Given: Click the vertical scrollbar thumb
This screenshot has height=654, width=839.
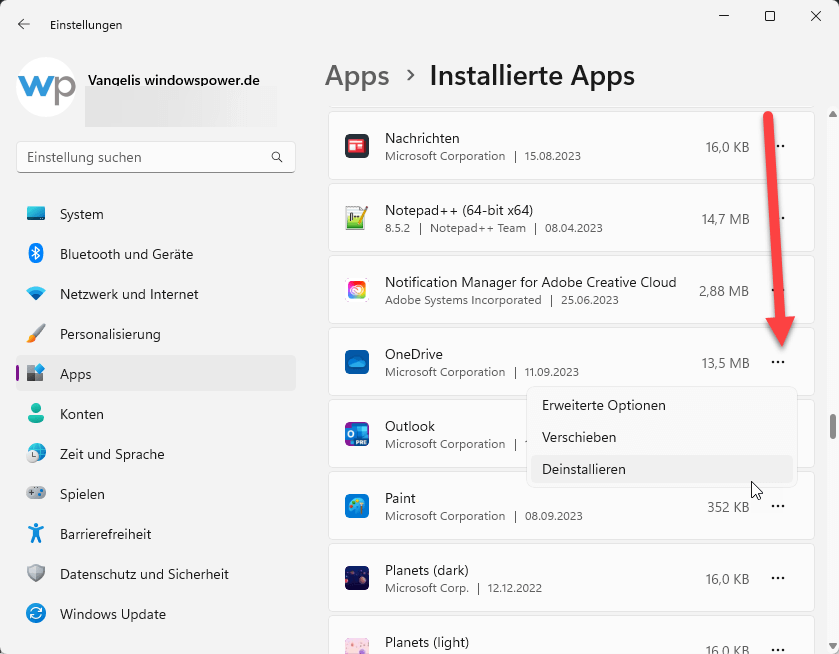Looking at the screenshot, I should pyautogui.click(x=833, y=427).
